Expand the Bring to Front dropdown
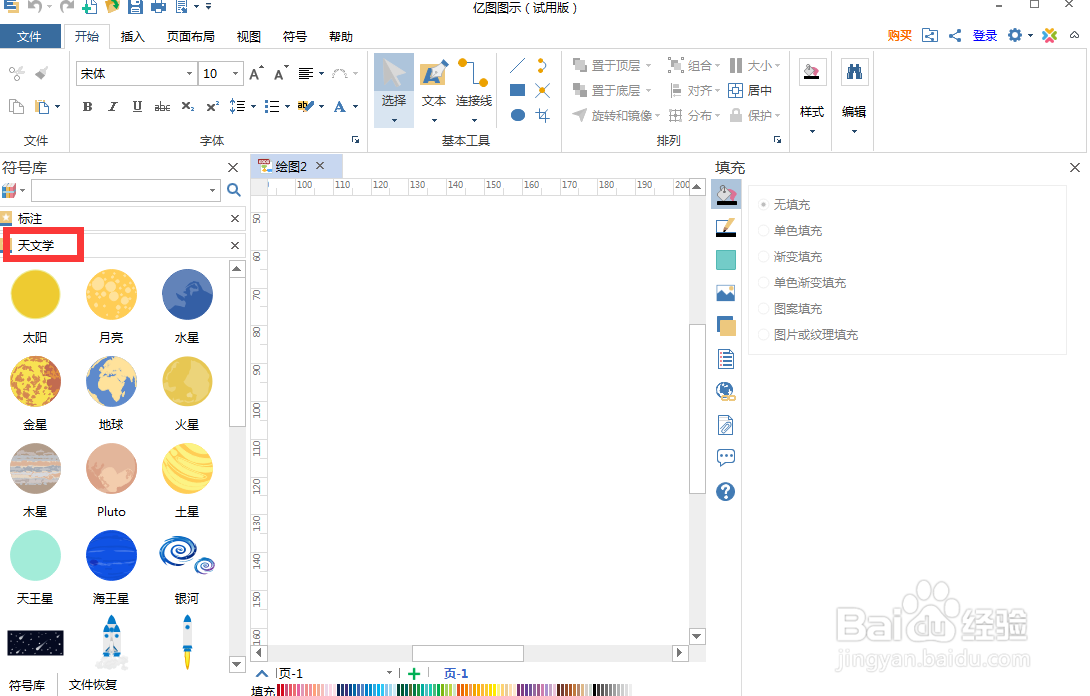 point(648,65)
